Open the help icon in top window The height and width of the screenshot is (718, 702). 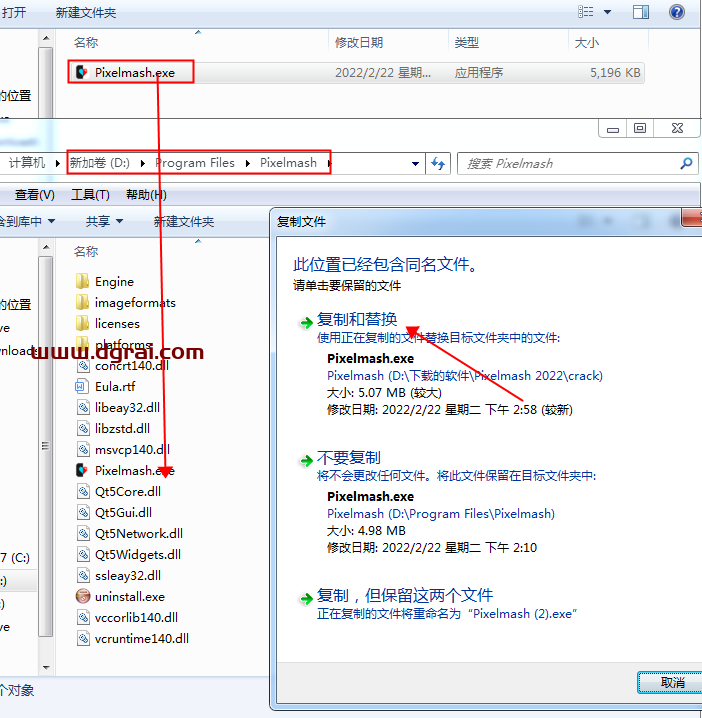676,12
